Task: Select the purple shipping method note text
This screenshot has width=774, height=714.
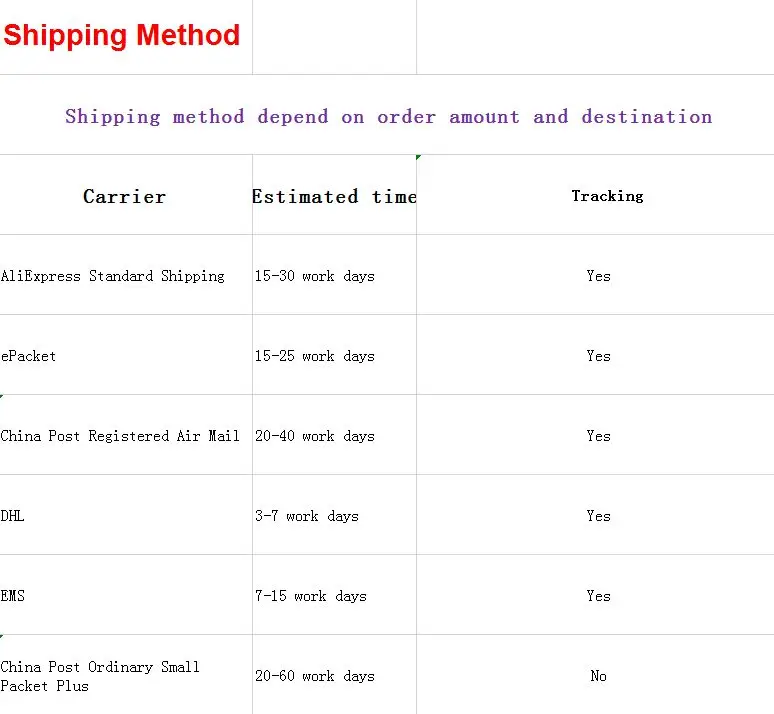Action: coord(388,116)
